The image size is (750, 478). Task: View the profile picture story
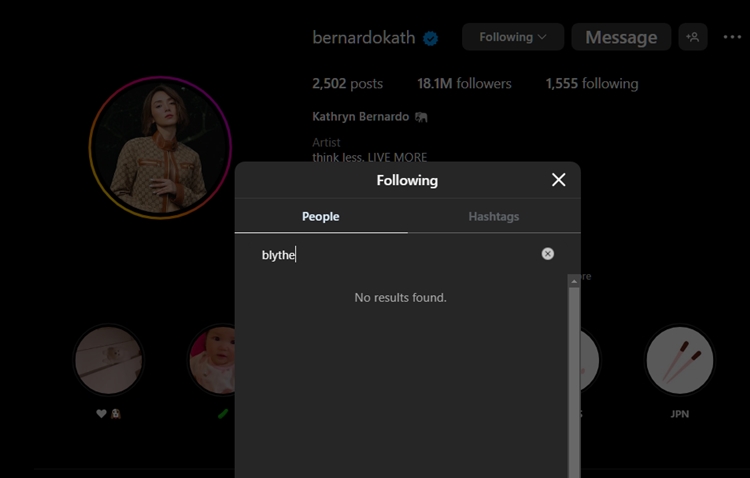pos(160,147)
